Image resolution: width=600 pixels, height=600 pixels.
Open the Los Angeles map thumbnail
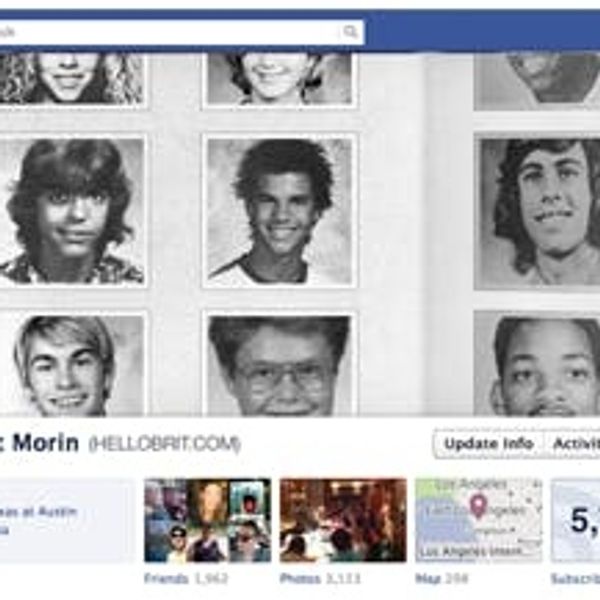click(479, 520)
